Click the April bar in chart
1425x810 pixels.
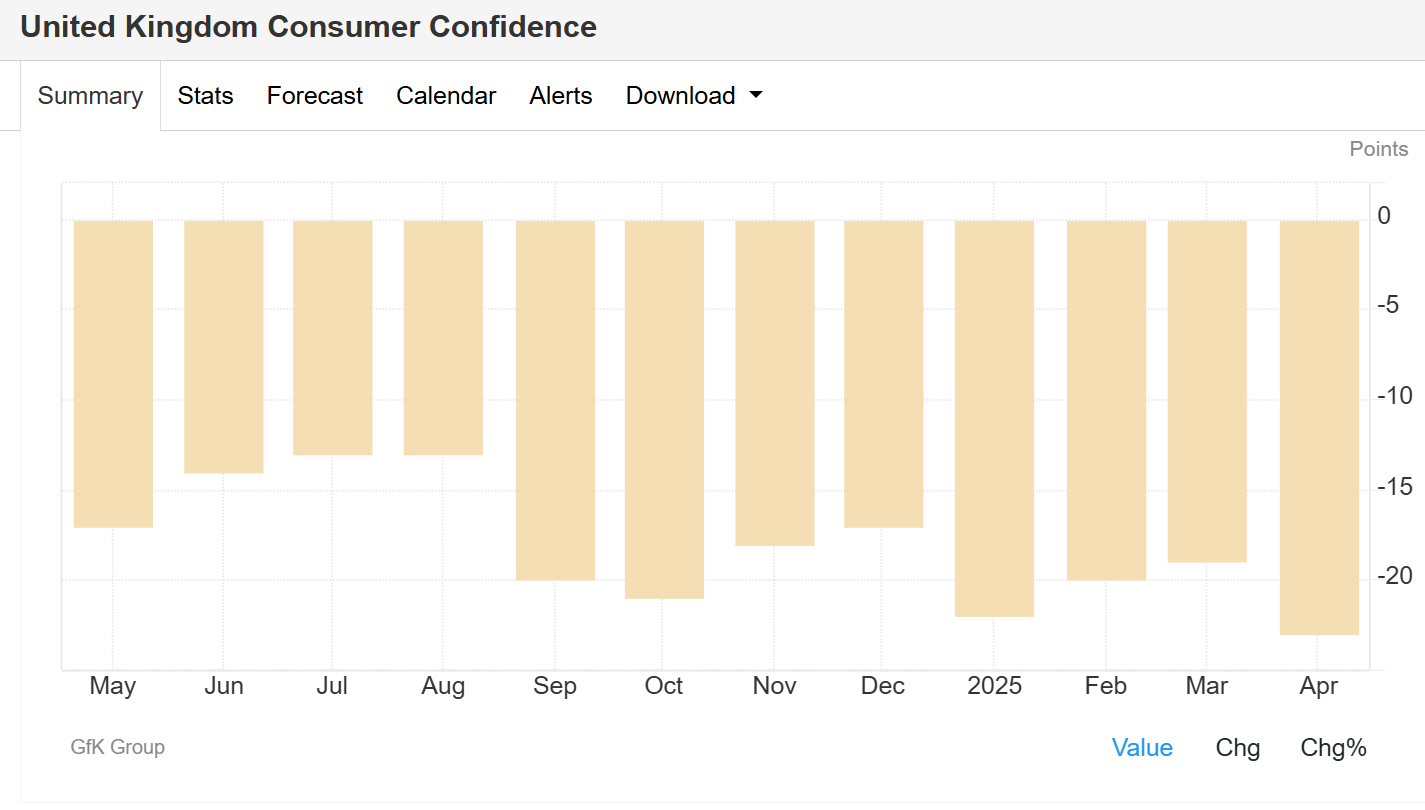point(1319,427)
